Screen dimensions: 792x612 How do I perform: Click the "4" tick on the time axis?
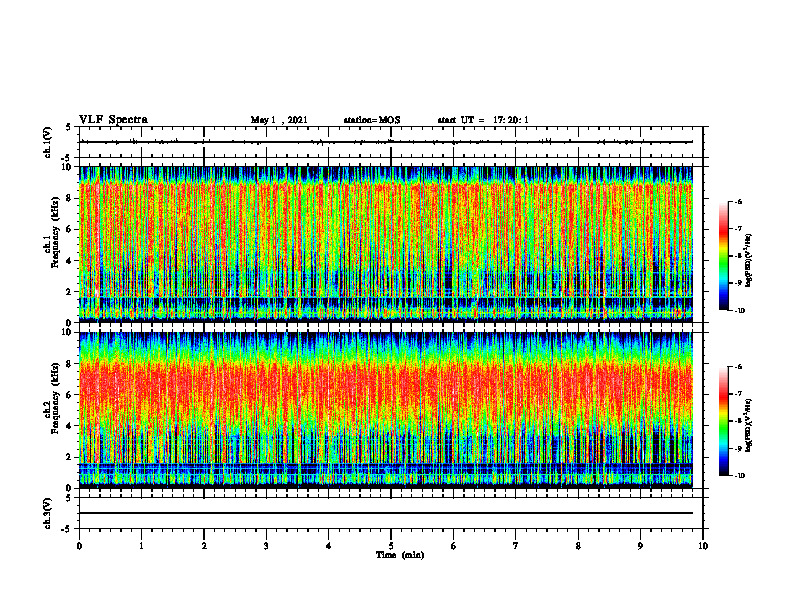pos(329,546)
